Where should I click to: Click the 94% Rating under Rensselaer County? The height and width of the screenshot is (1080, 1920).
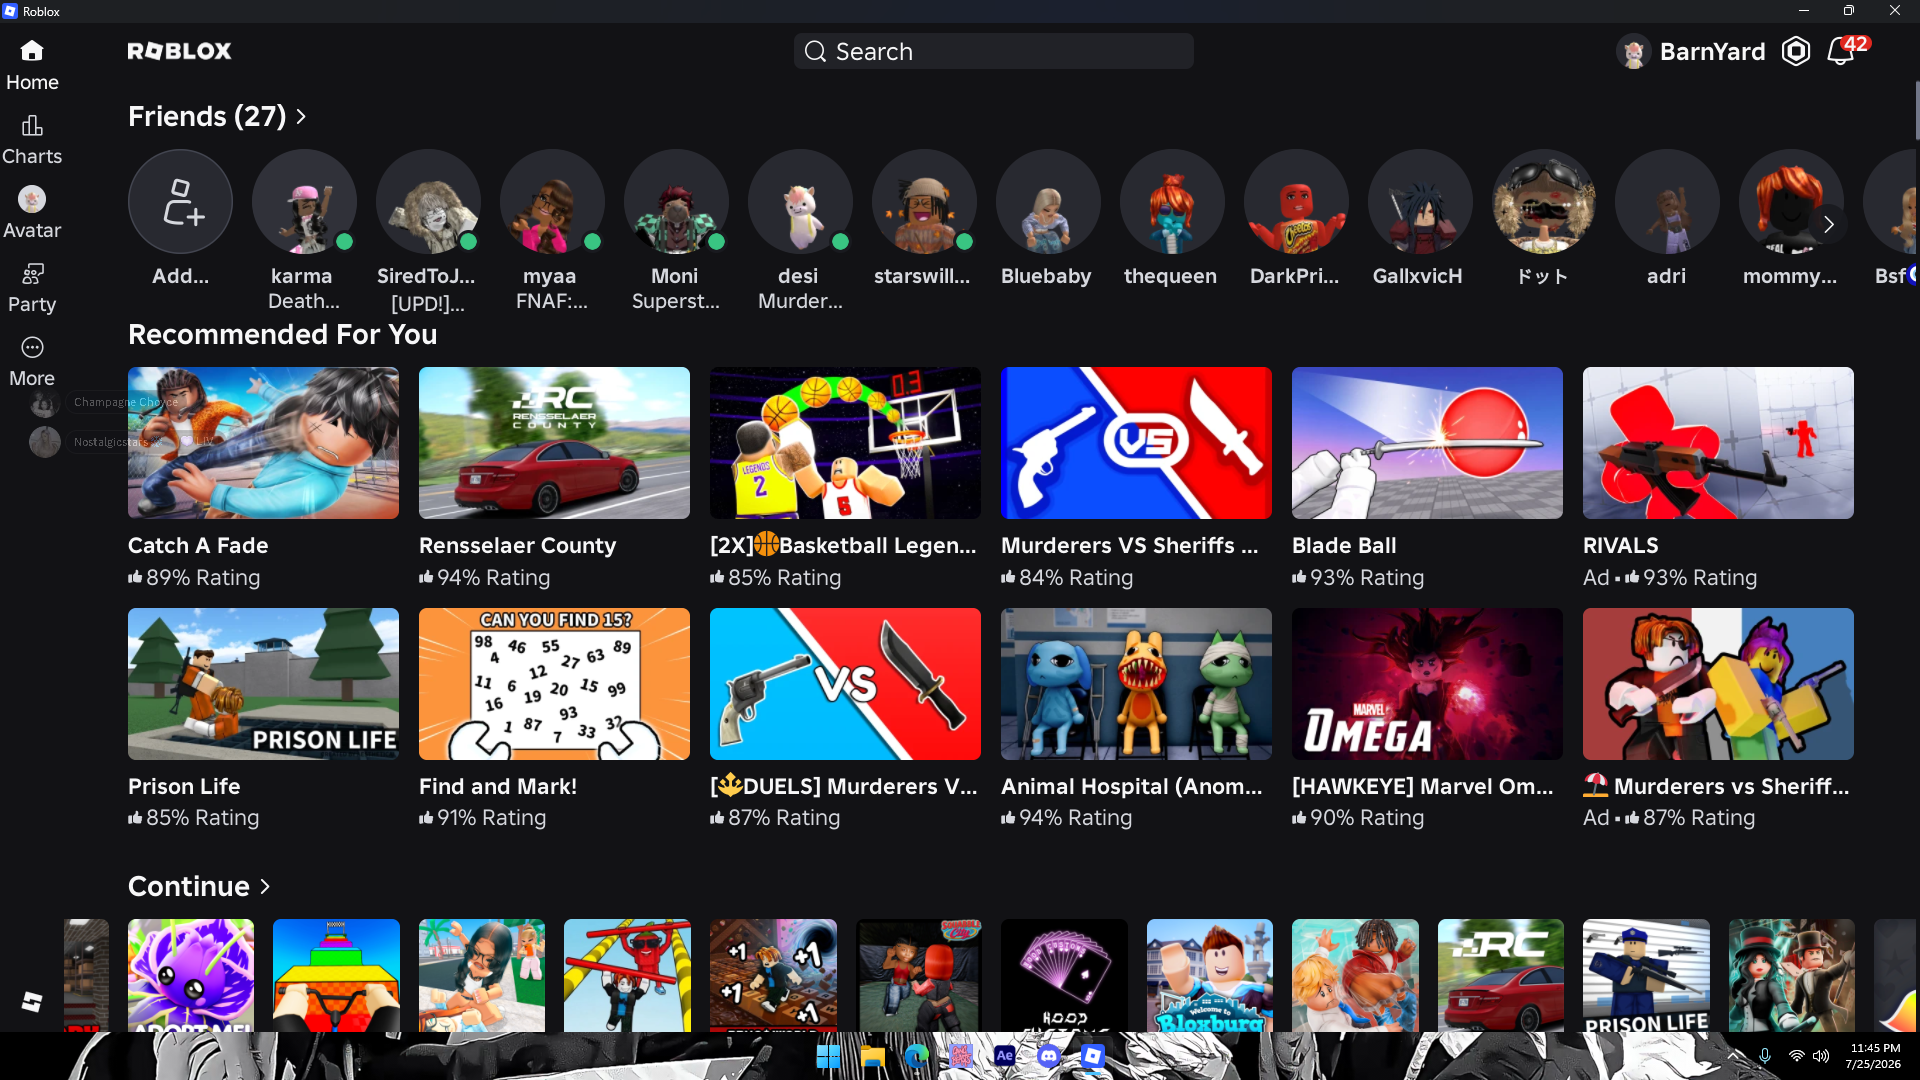pos(485,577)
